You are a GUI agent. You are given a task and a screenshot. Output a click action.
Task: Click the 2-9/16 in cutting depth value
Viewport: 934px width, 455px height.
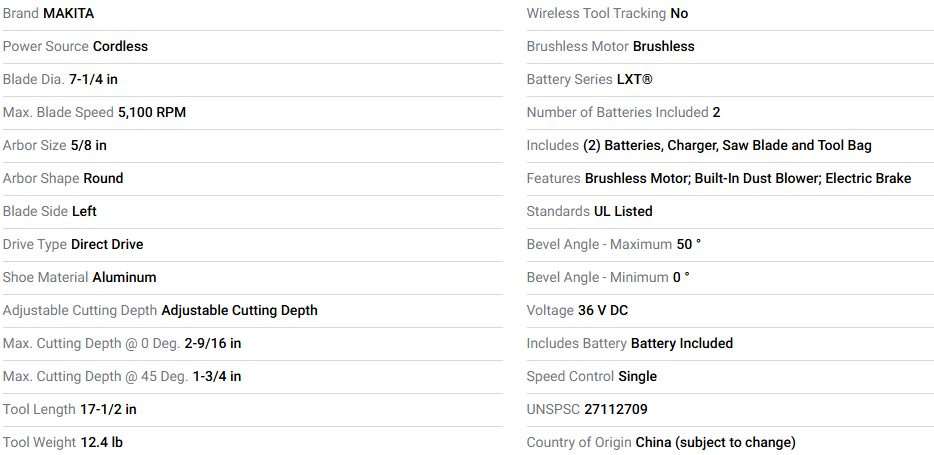click(x=213, y=344)
